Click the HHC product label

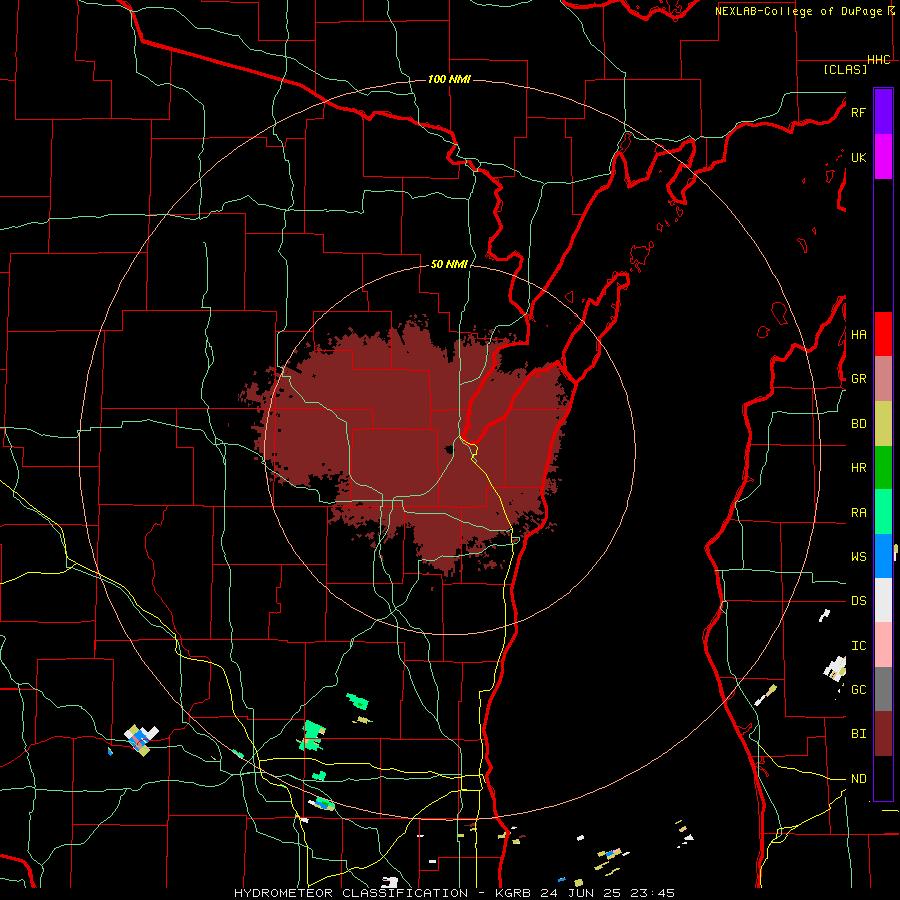point(879,60)
